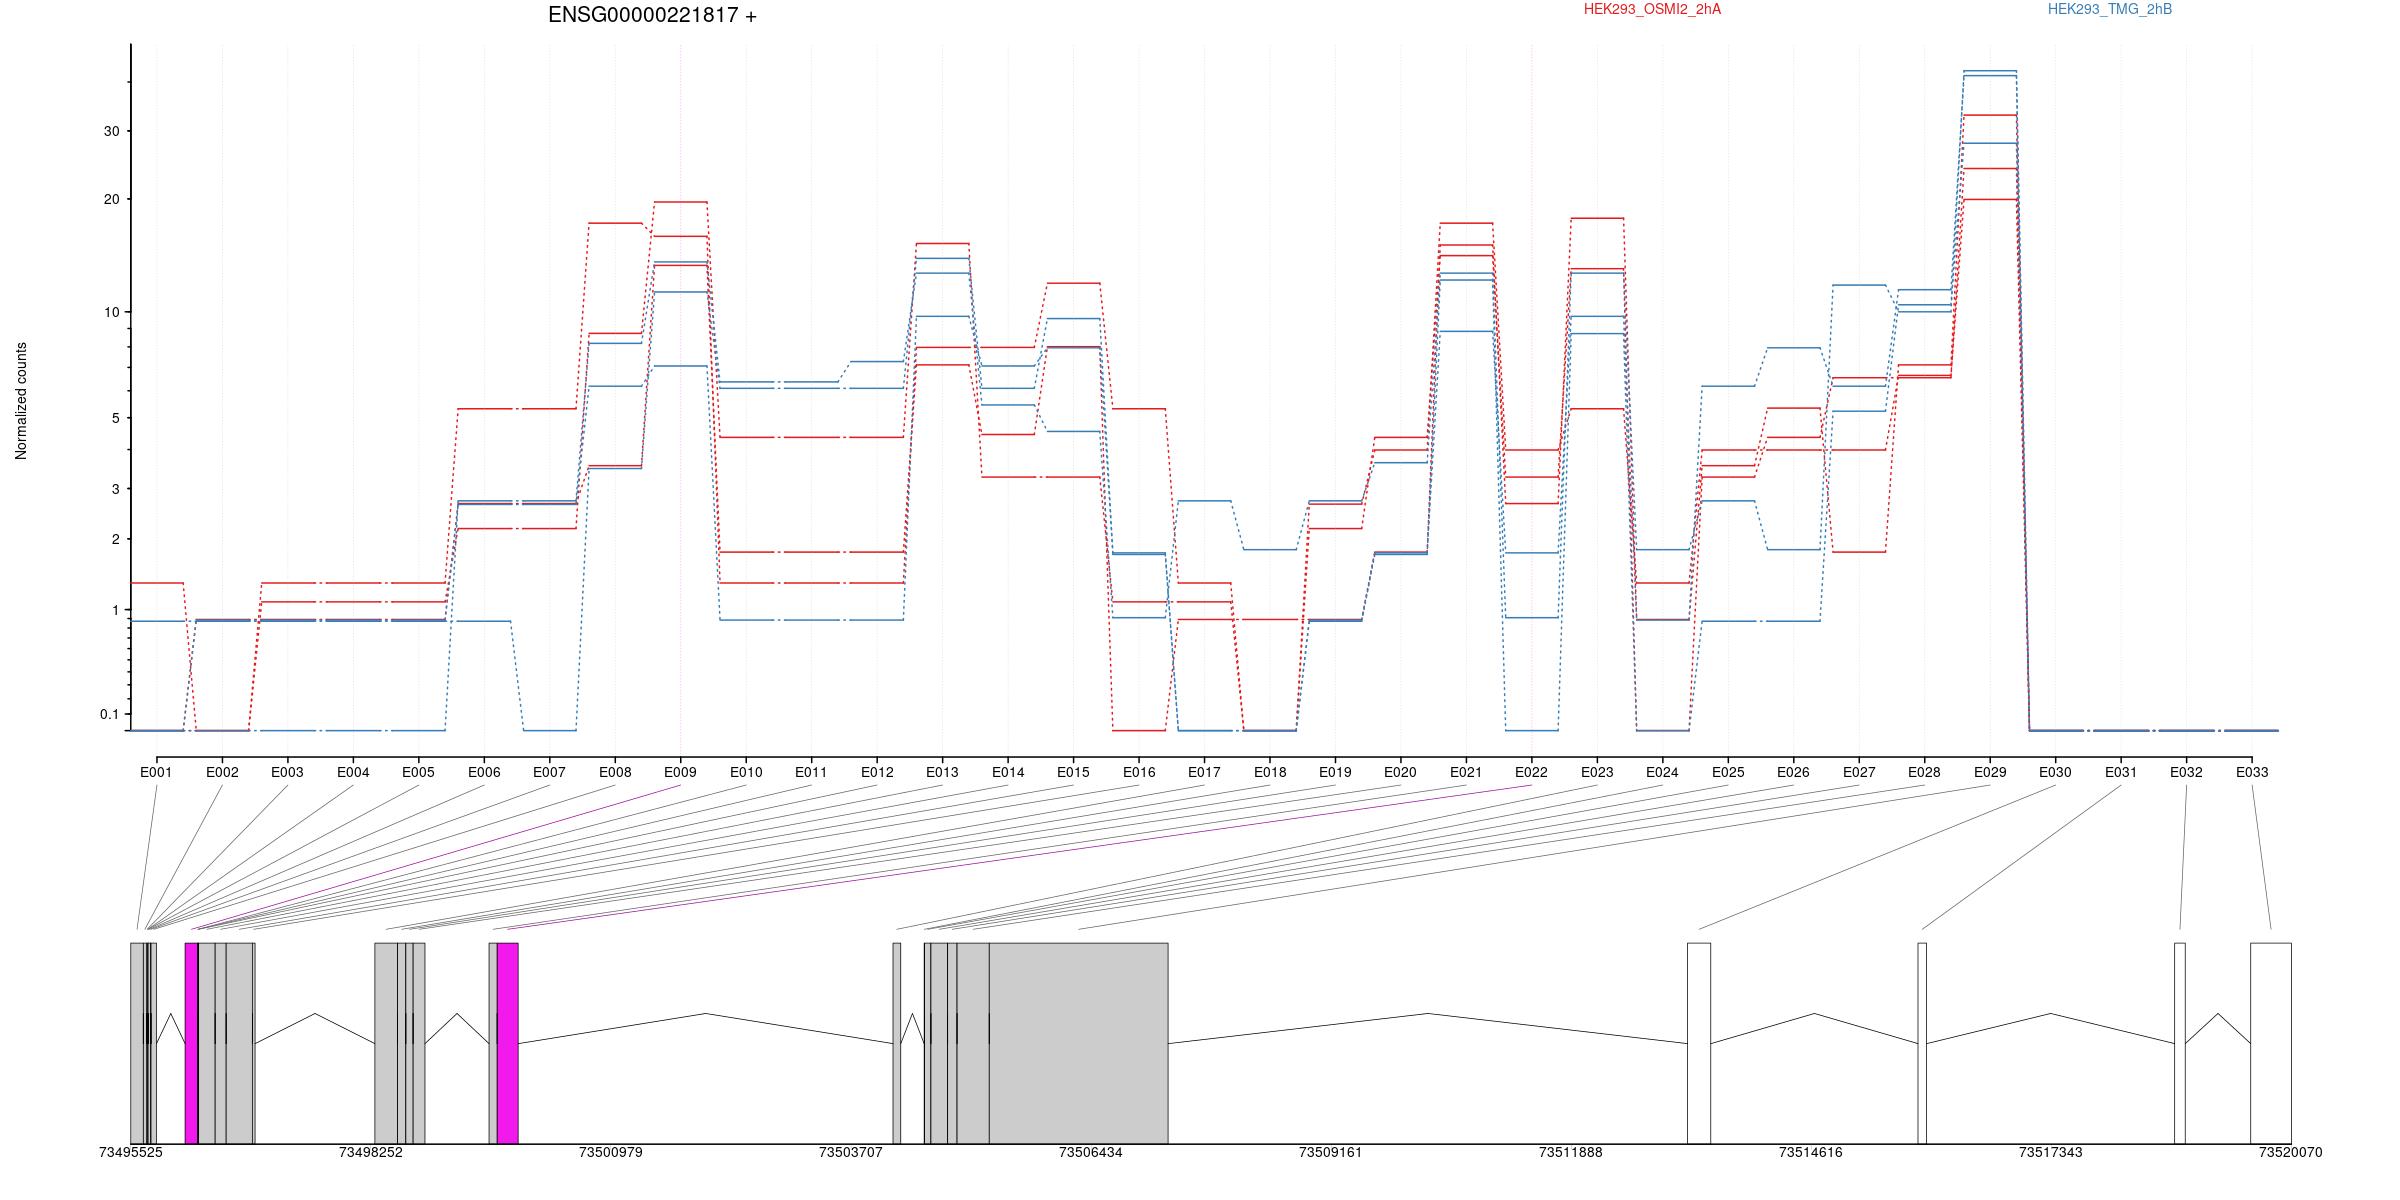
Task: Select genomic coordinate 73520070
Action: point(2291,1152)
